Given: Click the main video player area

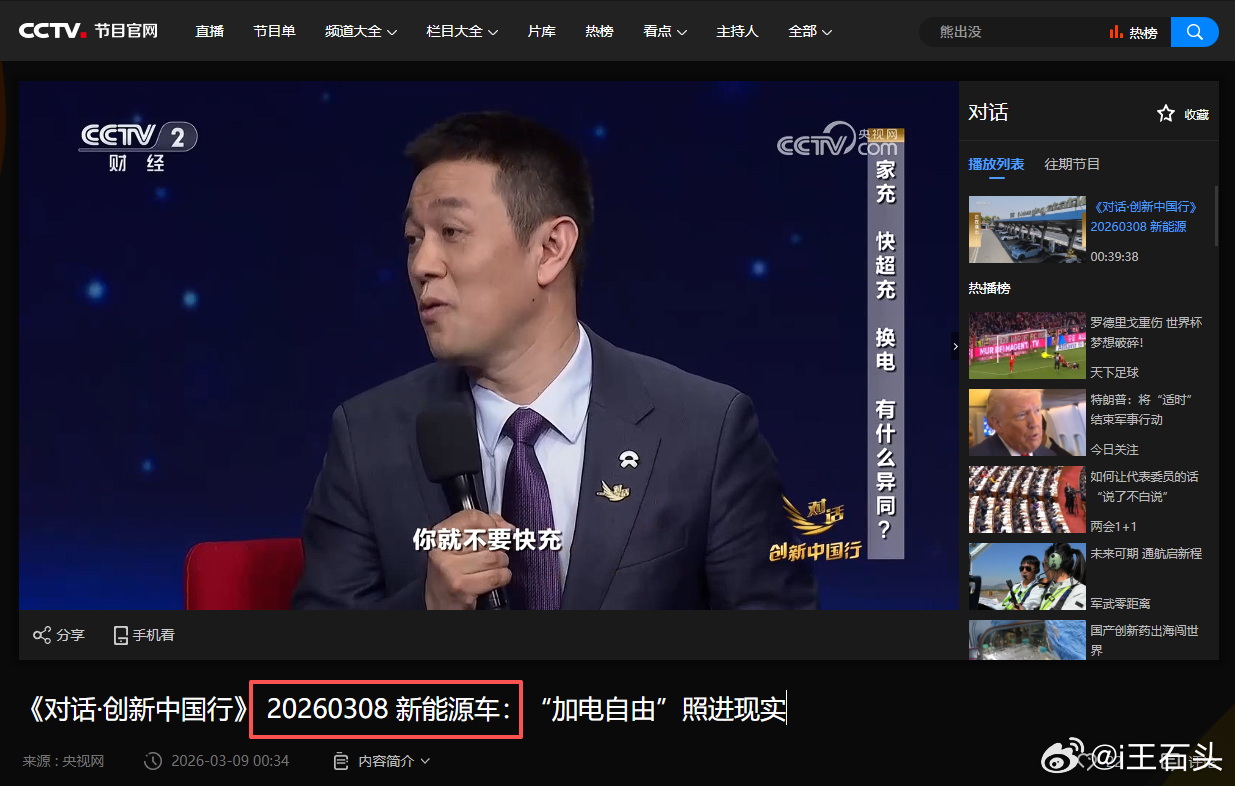Looking at the screenshot, I should pyautogui.click(x=489, y=345).
